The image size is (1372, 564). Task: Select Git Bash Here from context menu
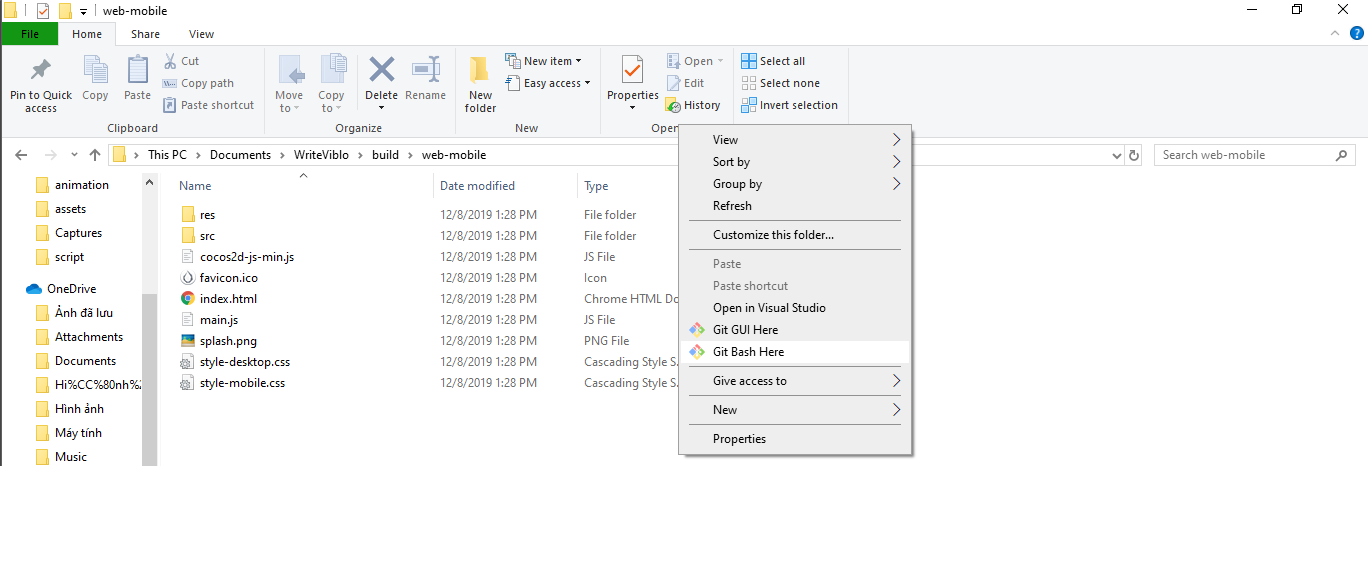748,352
